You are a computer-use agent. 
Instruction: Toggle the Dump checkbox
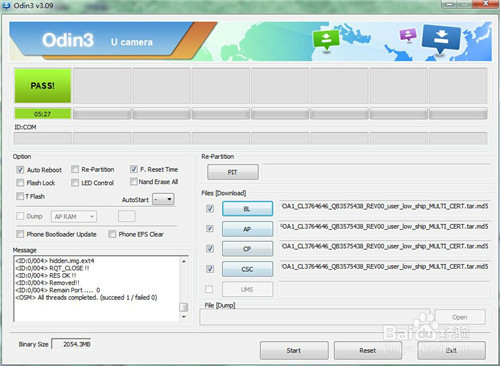20,216
